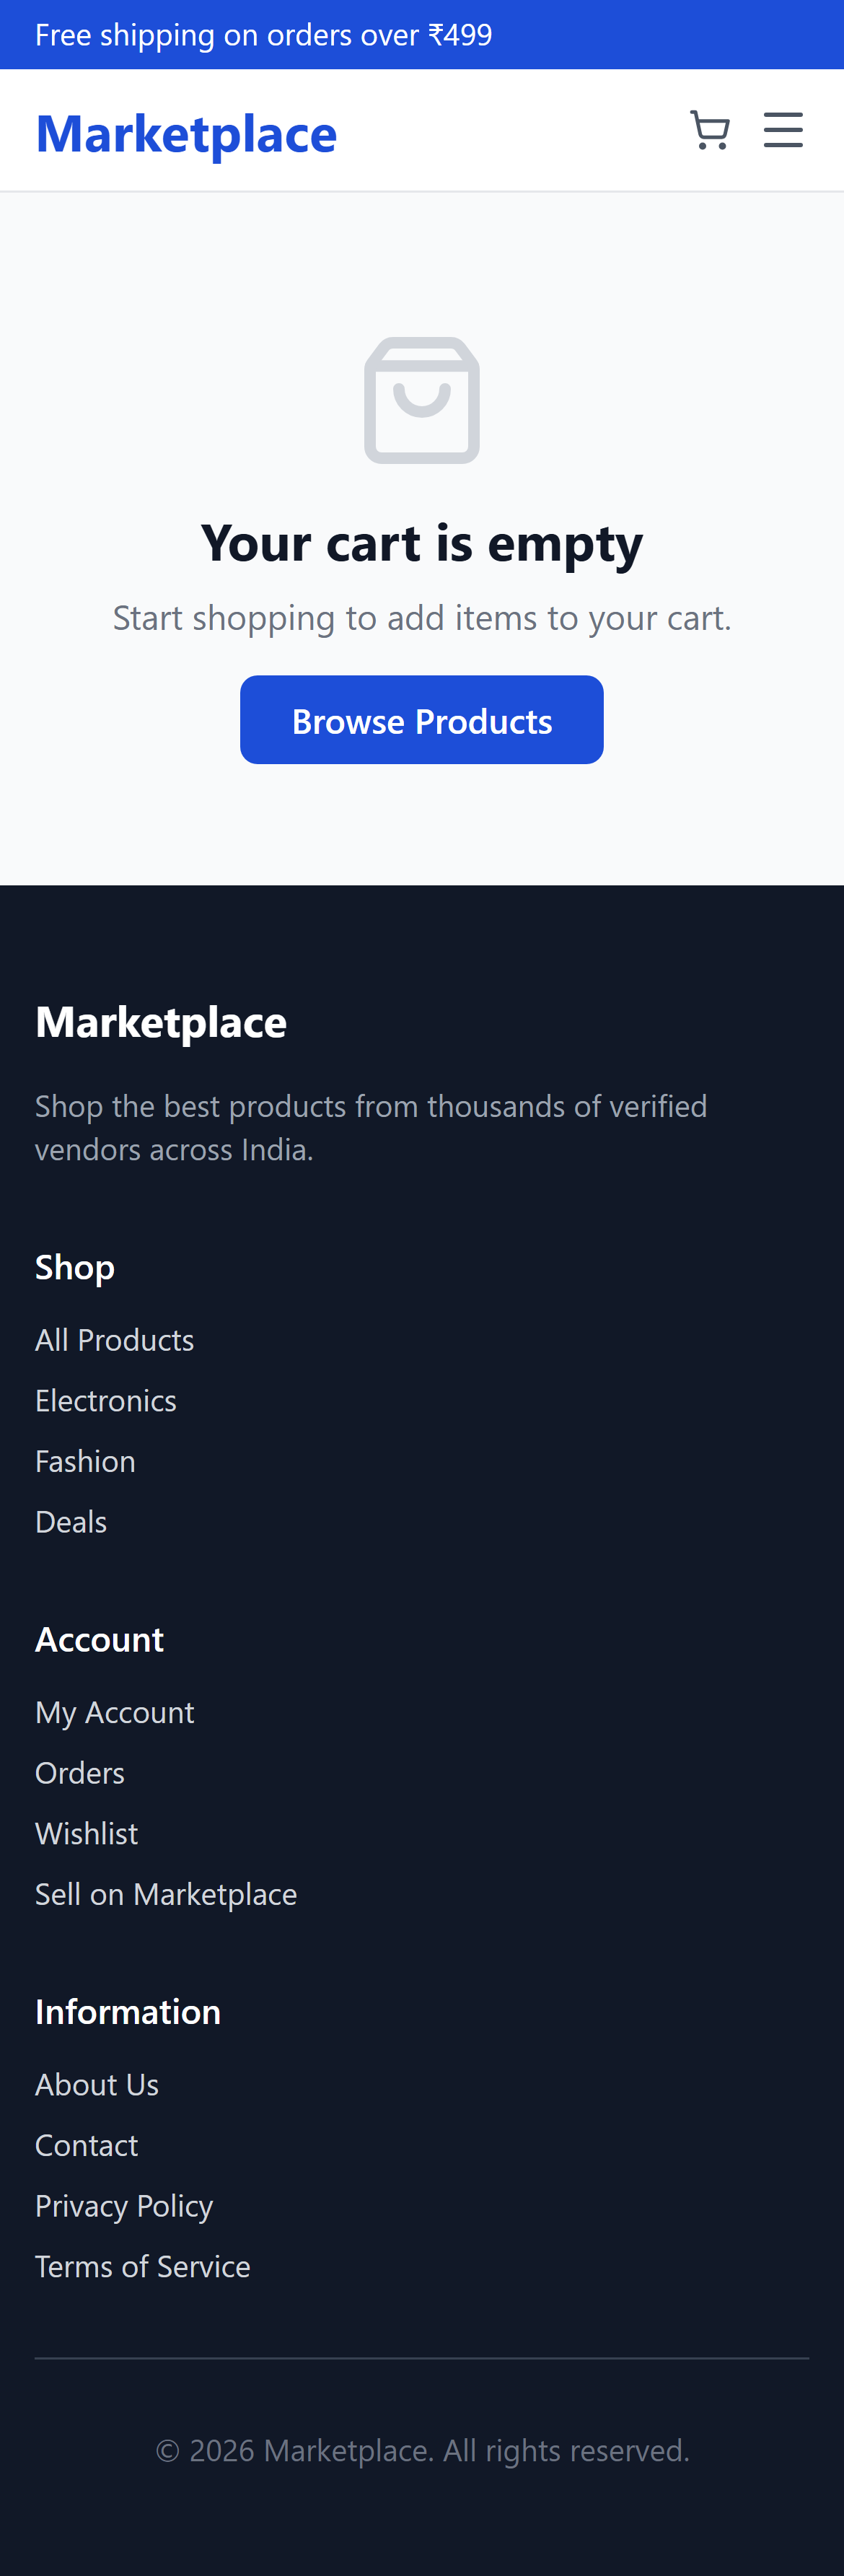The image size is (844, 2576).
Task: Click the white Marketplace footer title
Action: pyautogui.click(x=161, y=1023)
